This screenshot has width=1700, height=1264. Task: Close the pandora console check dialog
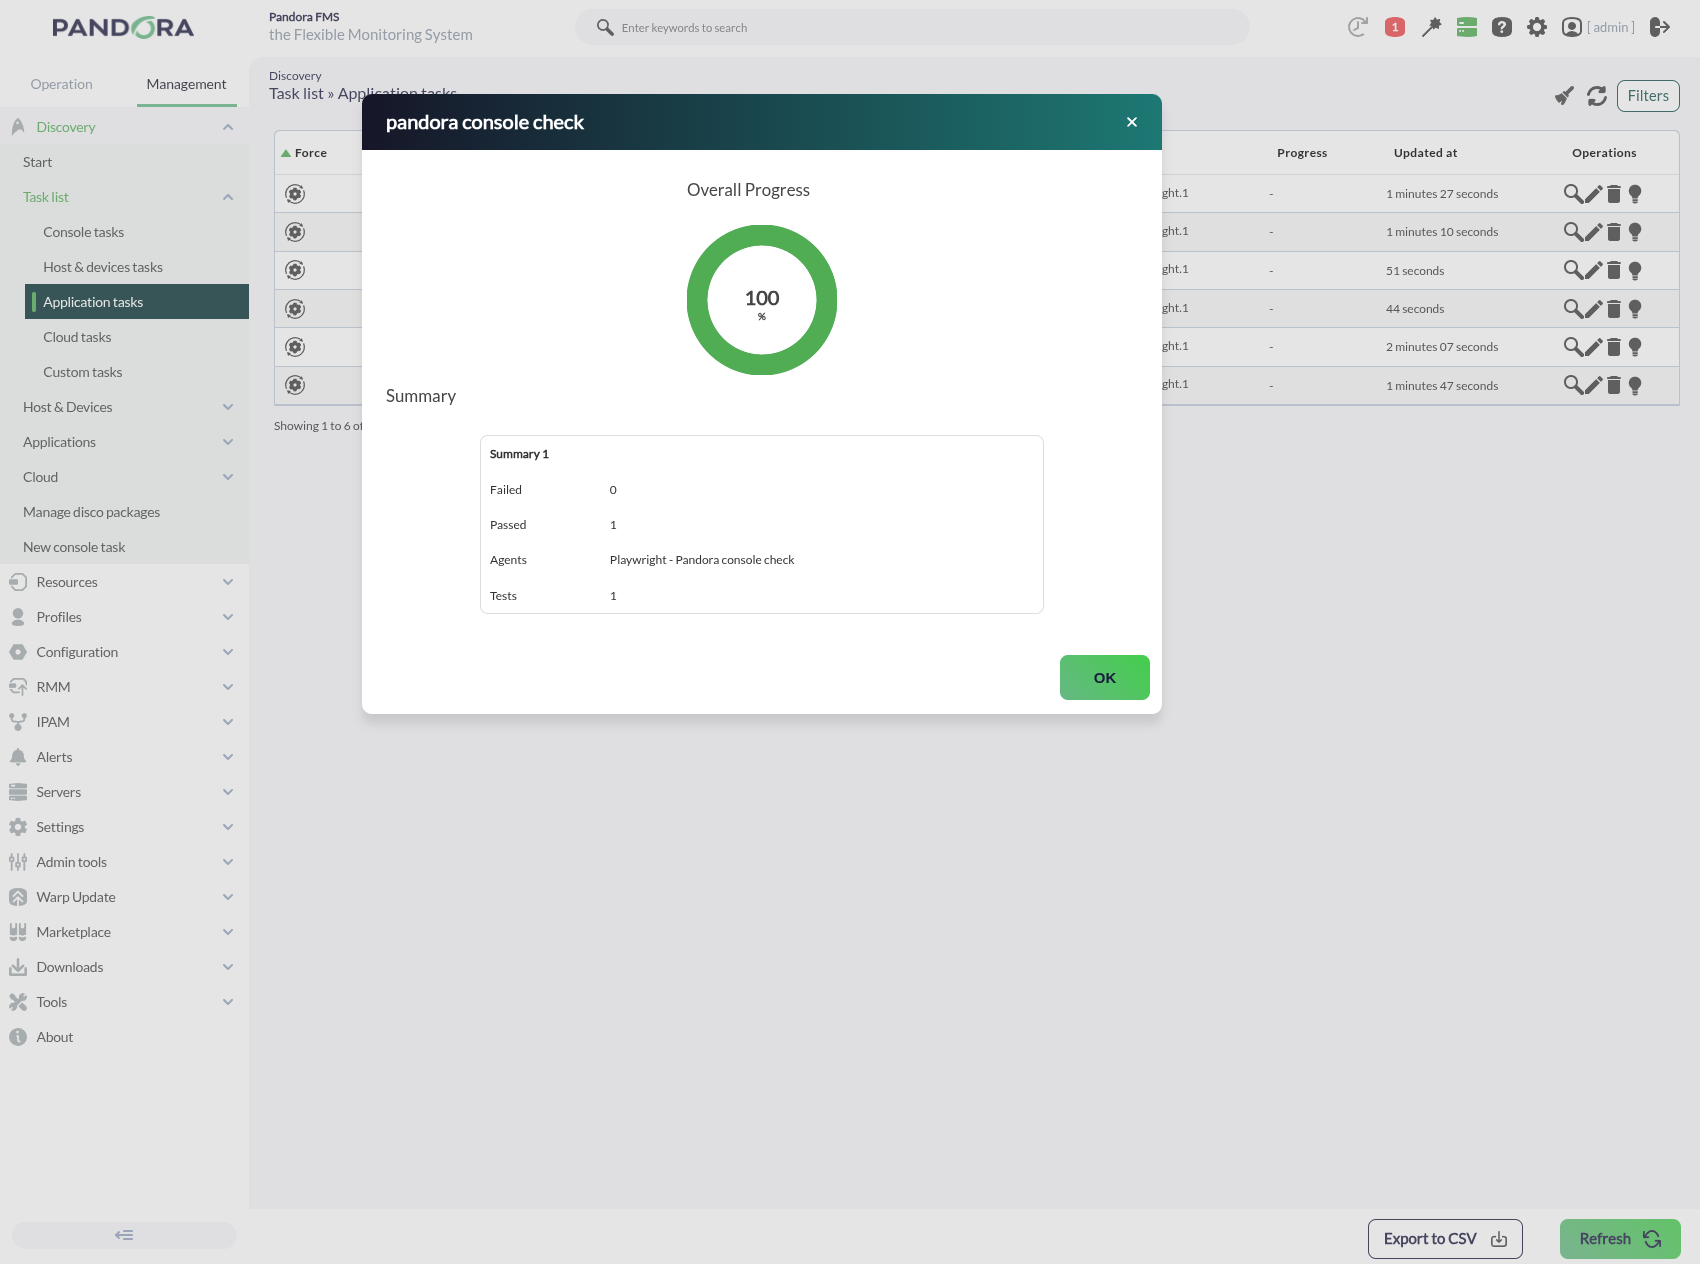pyautogui.click(x=1132, y=122)
